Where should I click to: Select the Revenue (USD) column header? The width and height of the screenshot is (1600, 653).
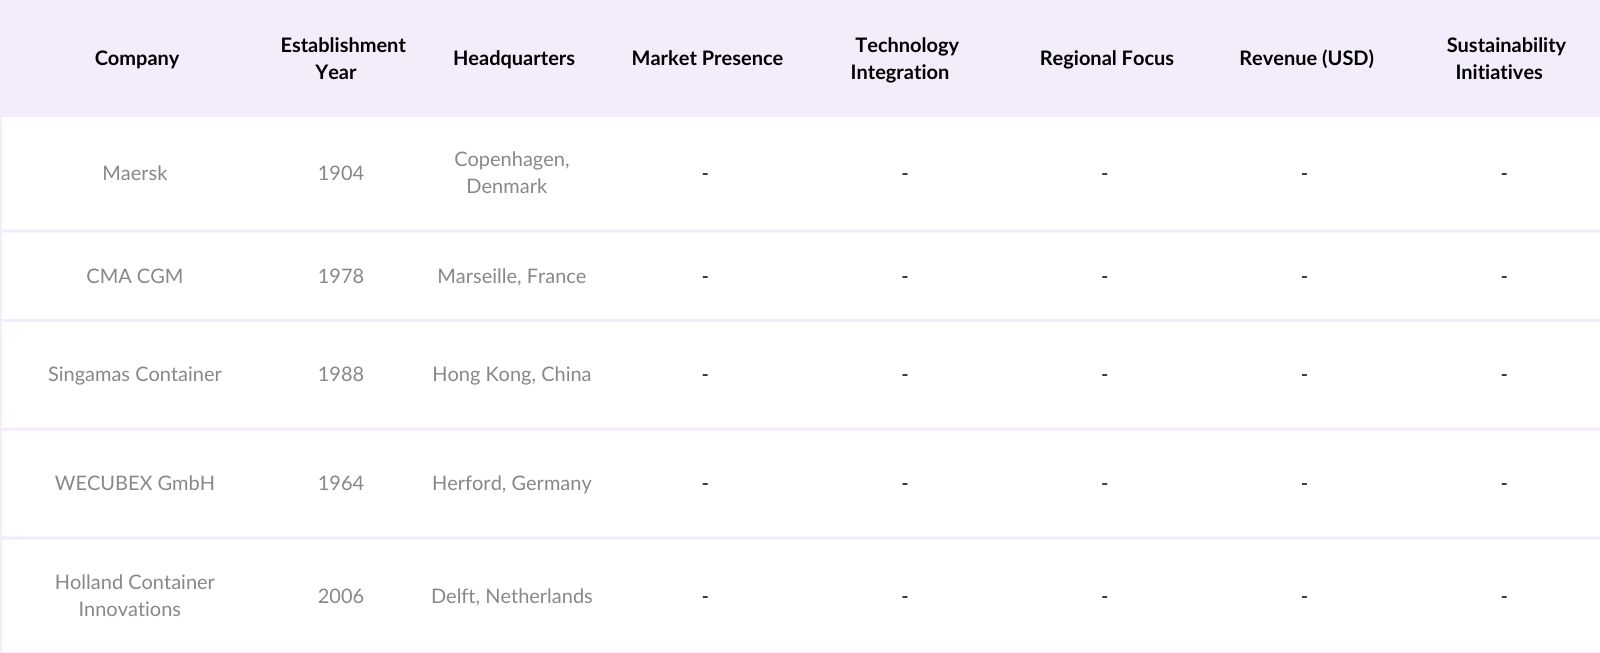coord(1306,58)
